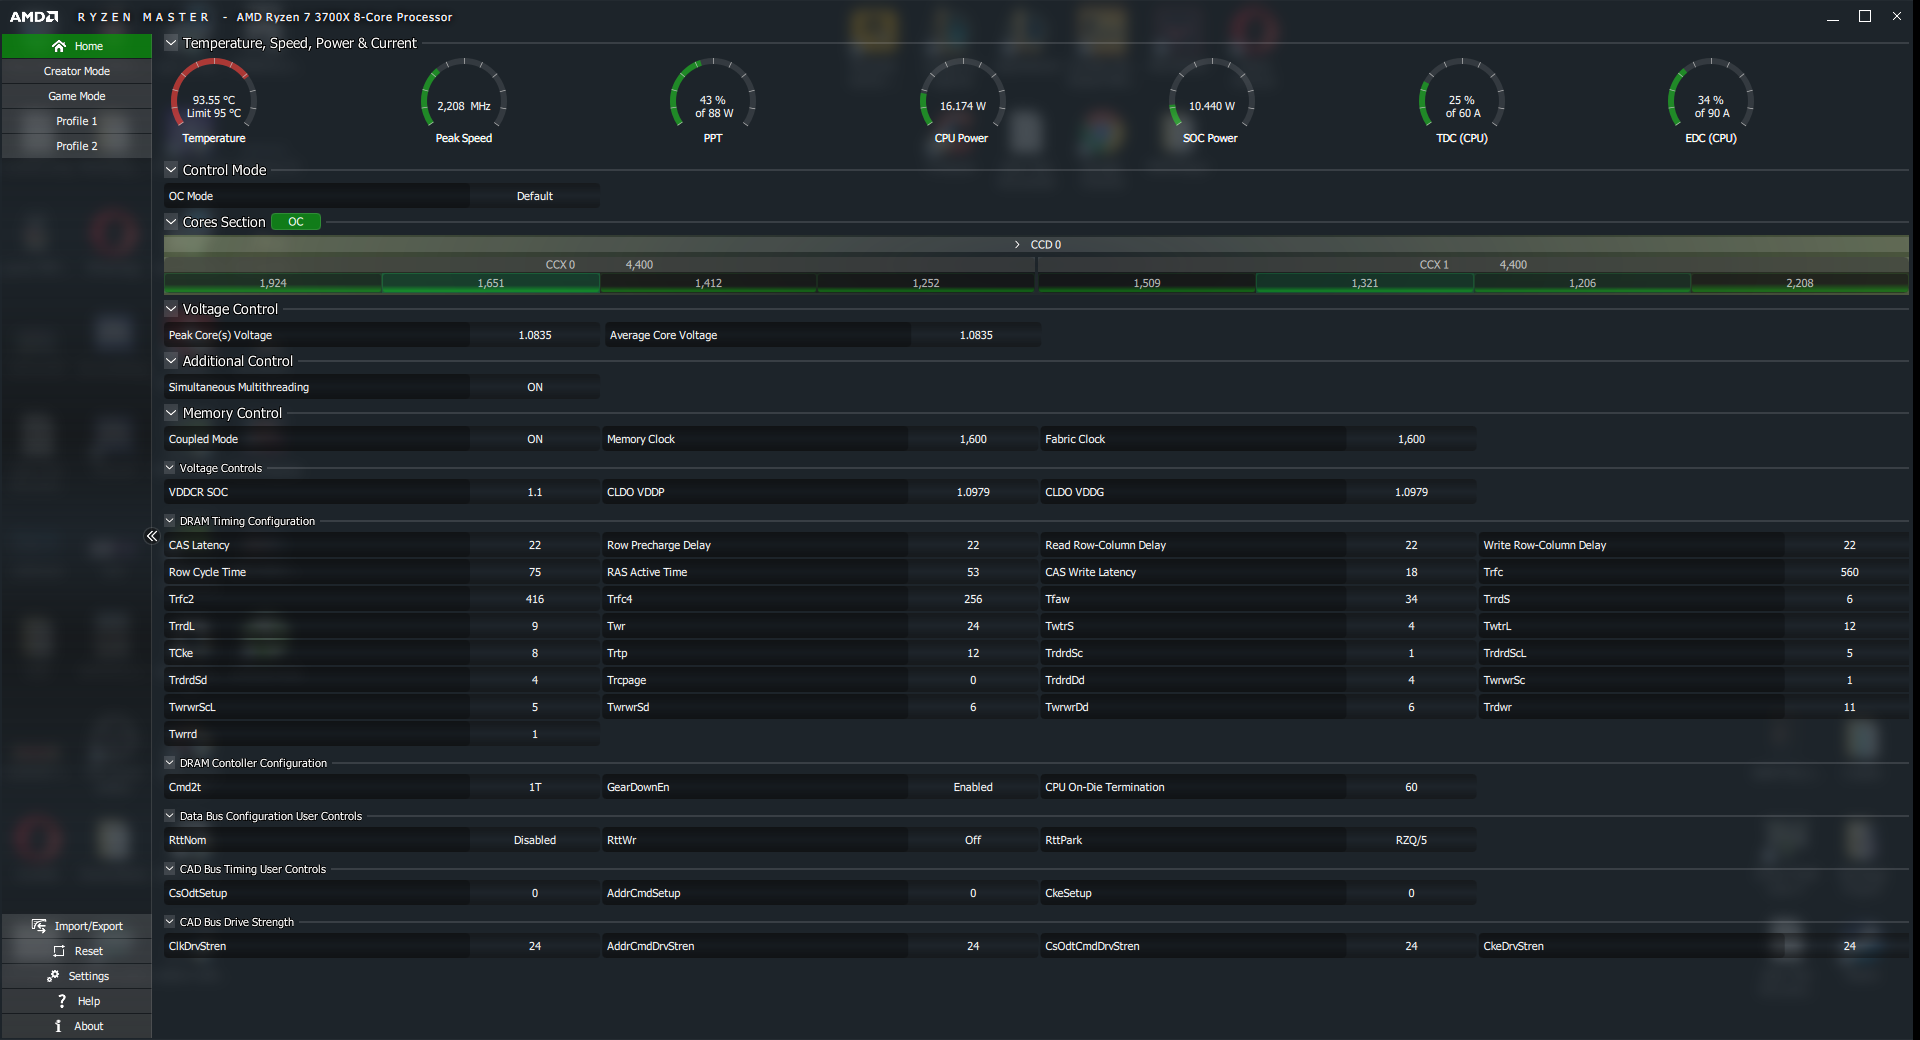Click CAS Latency value 22
Viewport: 1920px width, 1040px height.
[535, 545]
